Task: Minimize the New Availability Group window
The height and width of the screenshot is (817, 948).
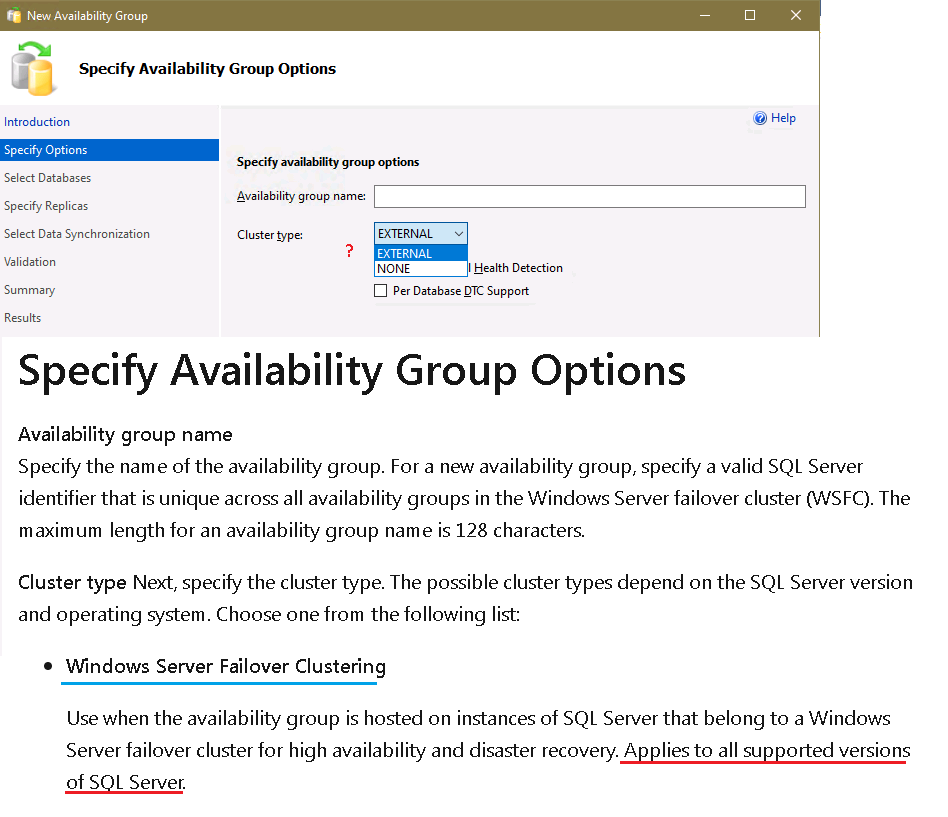Action: click(705, 15)
